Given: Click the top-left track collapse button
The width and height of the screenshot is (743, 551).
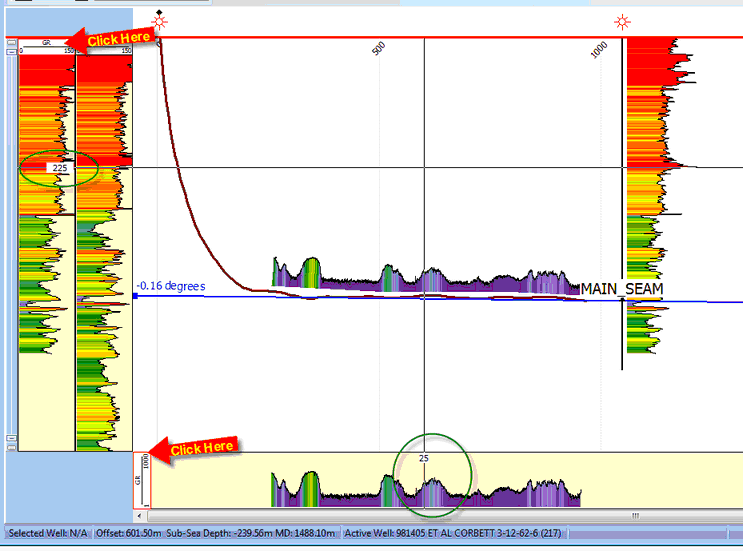Looking at the screenshot, I should 11,42.
